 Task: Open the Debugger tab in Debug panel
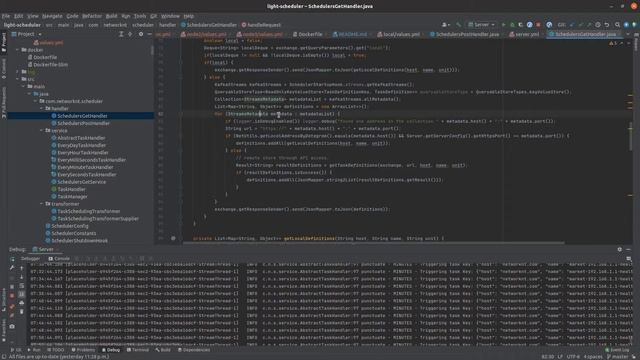click(31, 258)
